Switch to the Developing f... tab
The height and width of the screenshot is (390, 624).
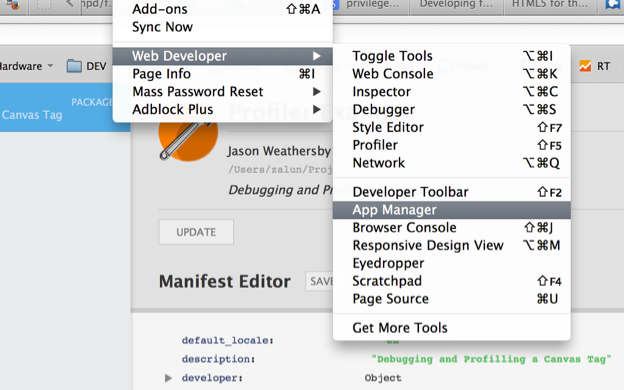pos(456,5)
